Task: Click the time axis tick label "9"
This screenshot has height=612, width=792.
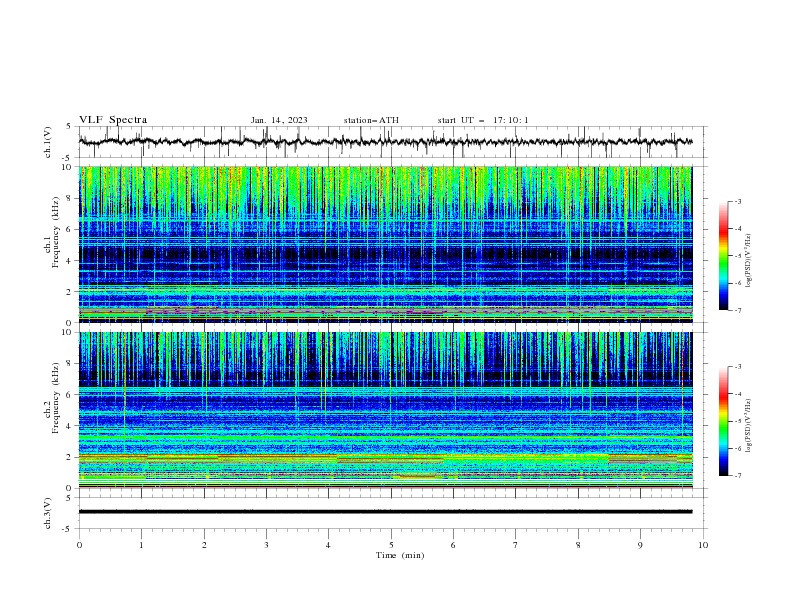Action: [x=640, y=545]
